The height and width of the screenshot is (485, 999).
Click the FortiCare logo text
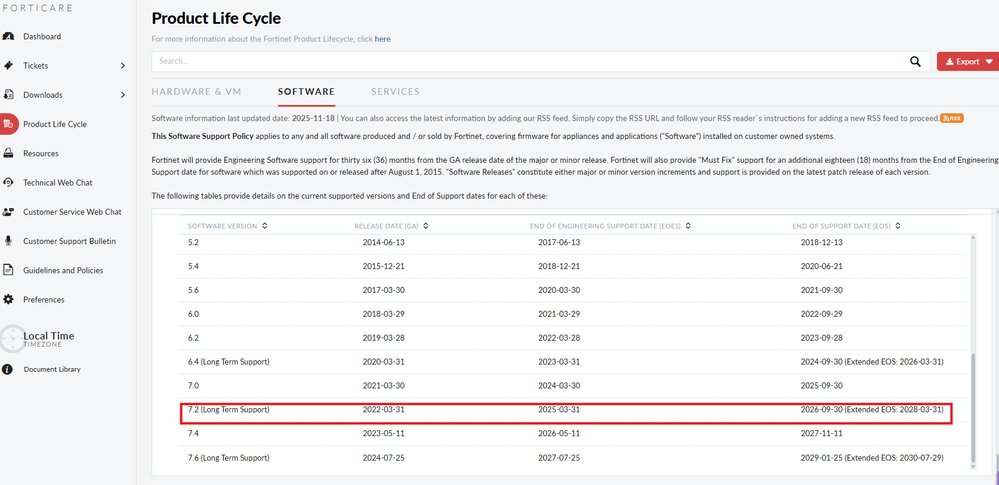click(37, 8)
